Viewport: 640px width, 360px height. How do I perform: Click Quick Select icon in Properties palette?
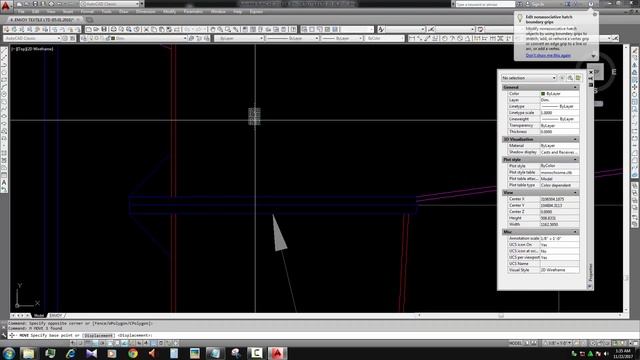pos(578,78)
